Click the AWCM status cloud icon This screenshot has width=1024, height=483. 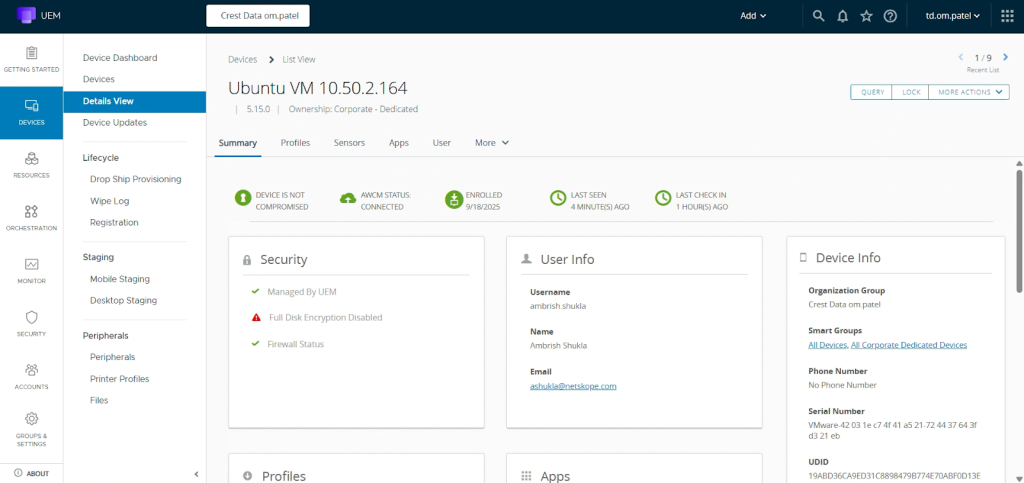(x=348, y=198)
